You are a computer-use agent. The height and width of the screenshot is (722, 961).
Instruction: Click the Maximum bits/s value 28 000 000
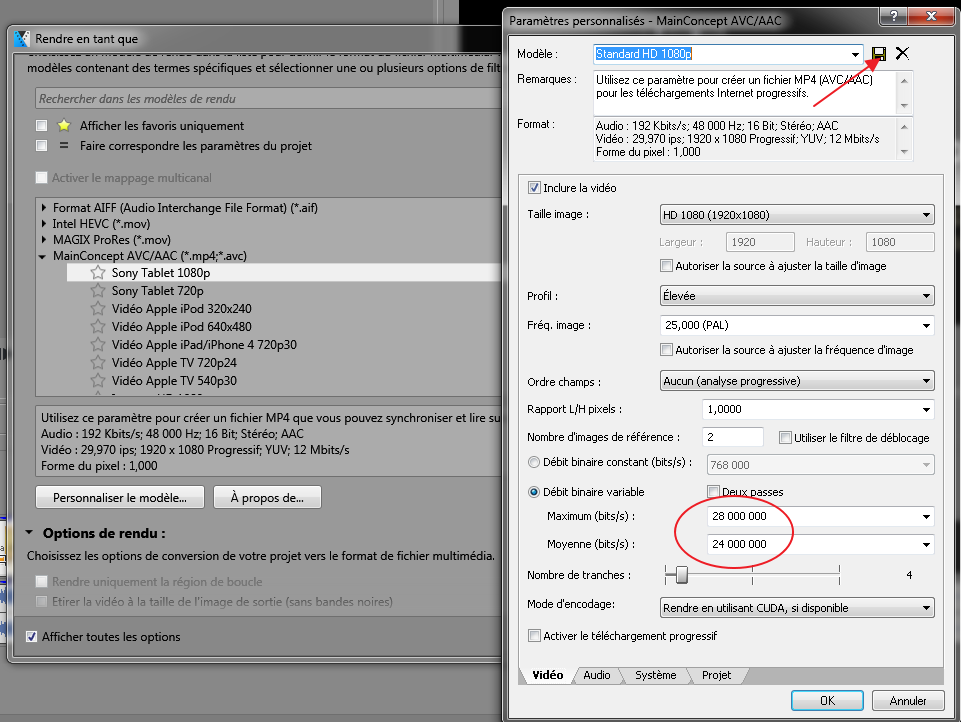pyautogui.click(x=739, y=516)
